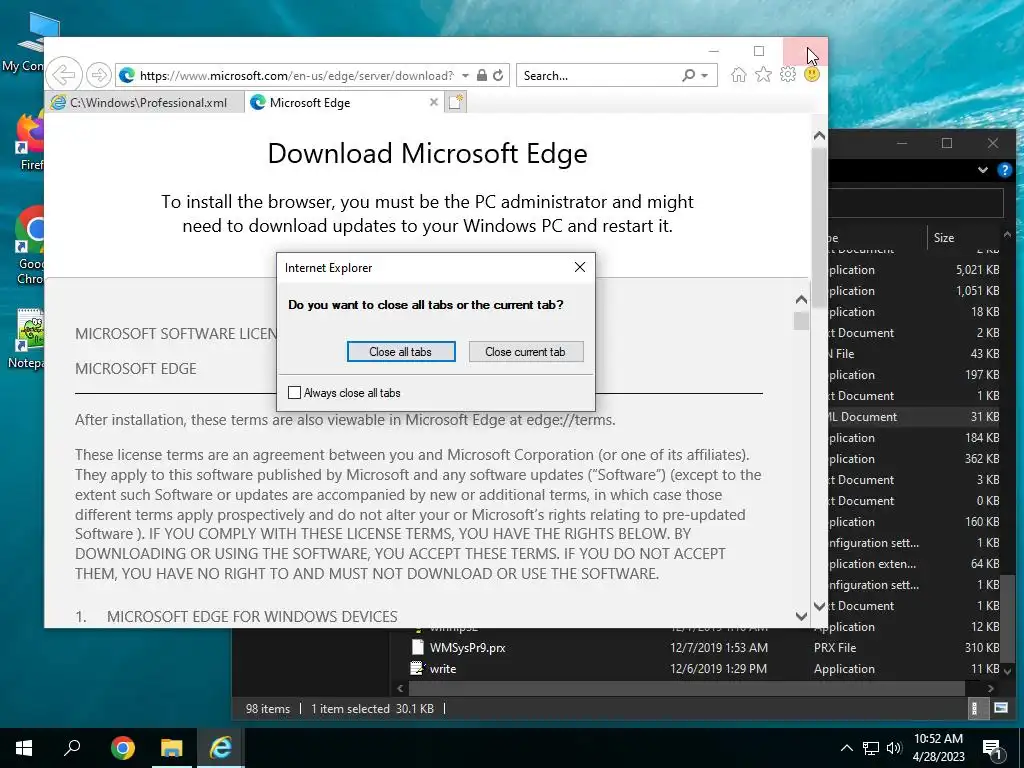Screen dimensions: 1024x768
Task: Open taskbar search magnifier
Action: pos(72,748)
